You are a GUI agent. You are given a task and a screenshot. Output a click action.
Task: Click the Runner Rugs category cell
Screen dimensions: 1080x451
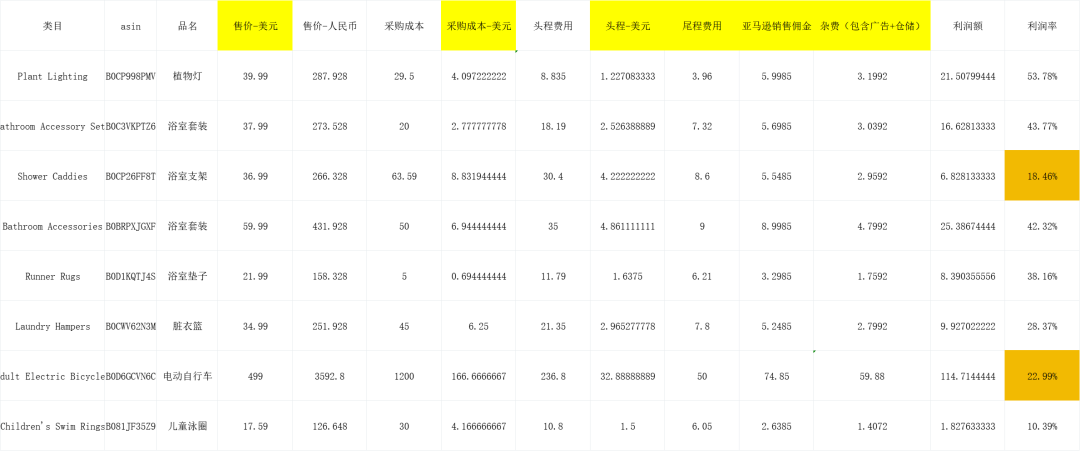(52, 276)
